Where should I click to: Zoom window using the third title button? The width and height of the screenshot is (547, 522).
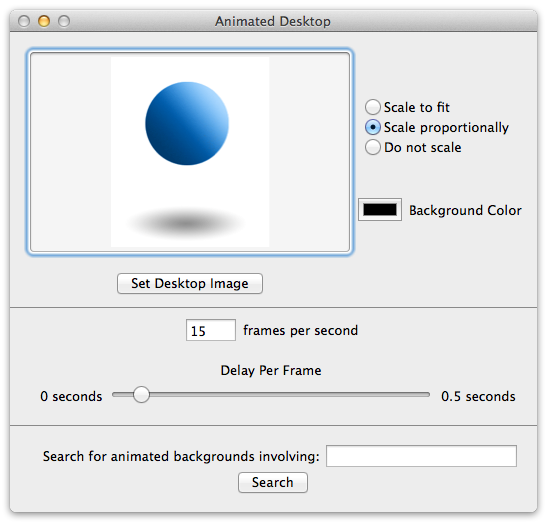coord(64,21)
